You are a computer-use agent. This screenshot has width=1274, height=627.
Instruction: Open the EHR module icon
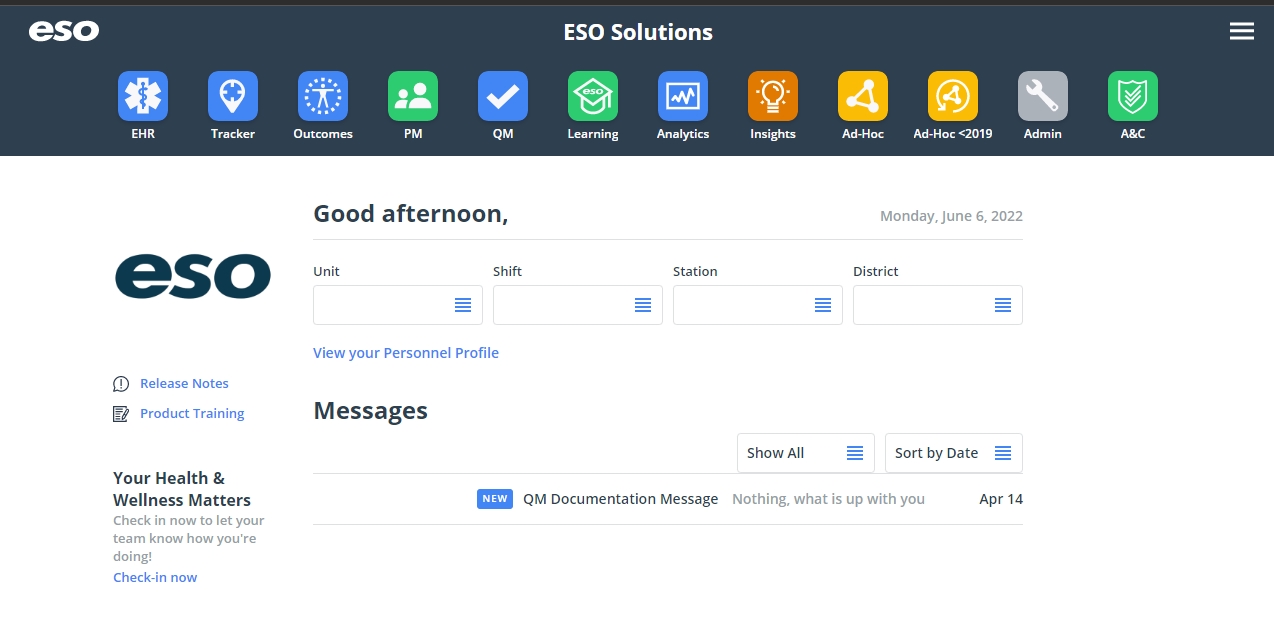(x=143, y=96)
